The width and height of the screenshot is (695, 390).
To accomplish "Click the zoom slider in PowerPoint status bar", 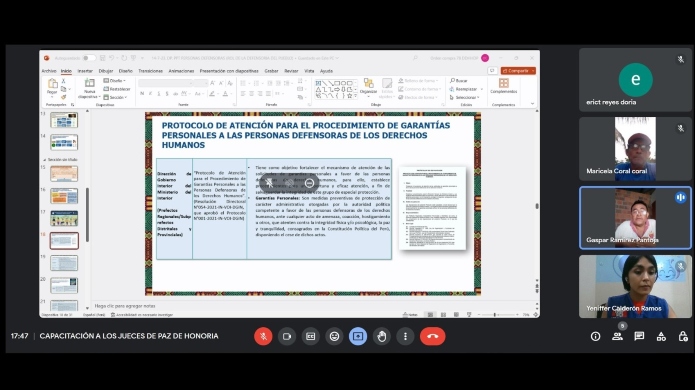I will pyautogui.click(x=499, y=315).
